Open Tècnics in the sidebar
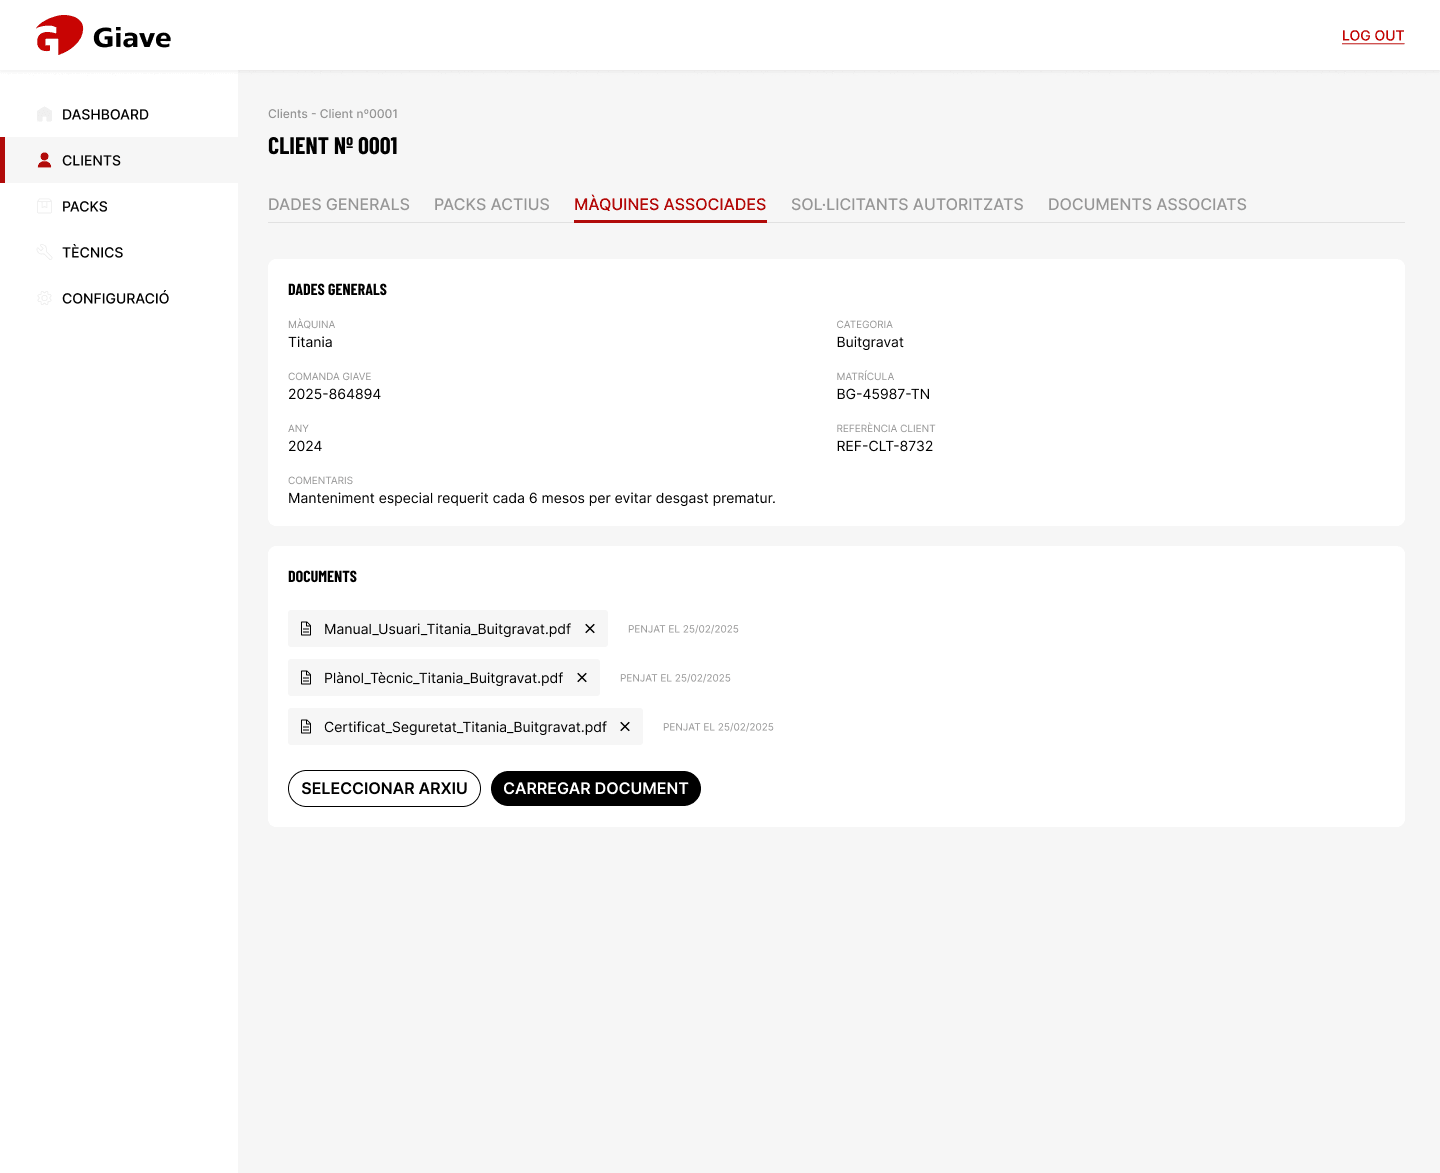Image resolution: width=1440 pixels, height=1173 pixels. (x=119, y=252)
